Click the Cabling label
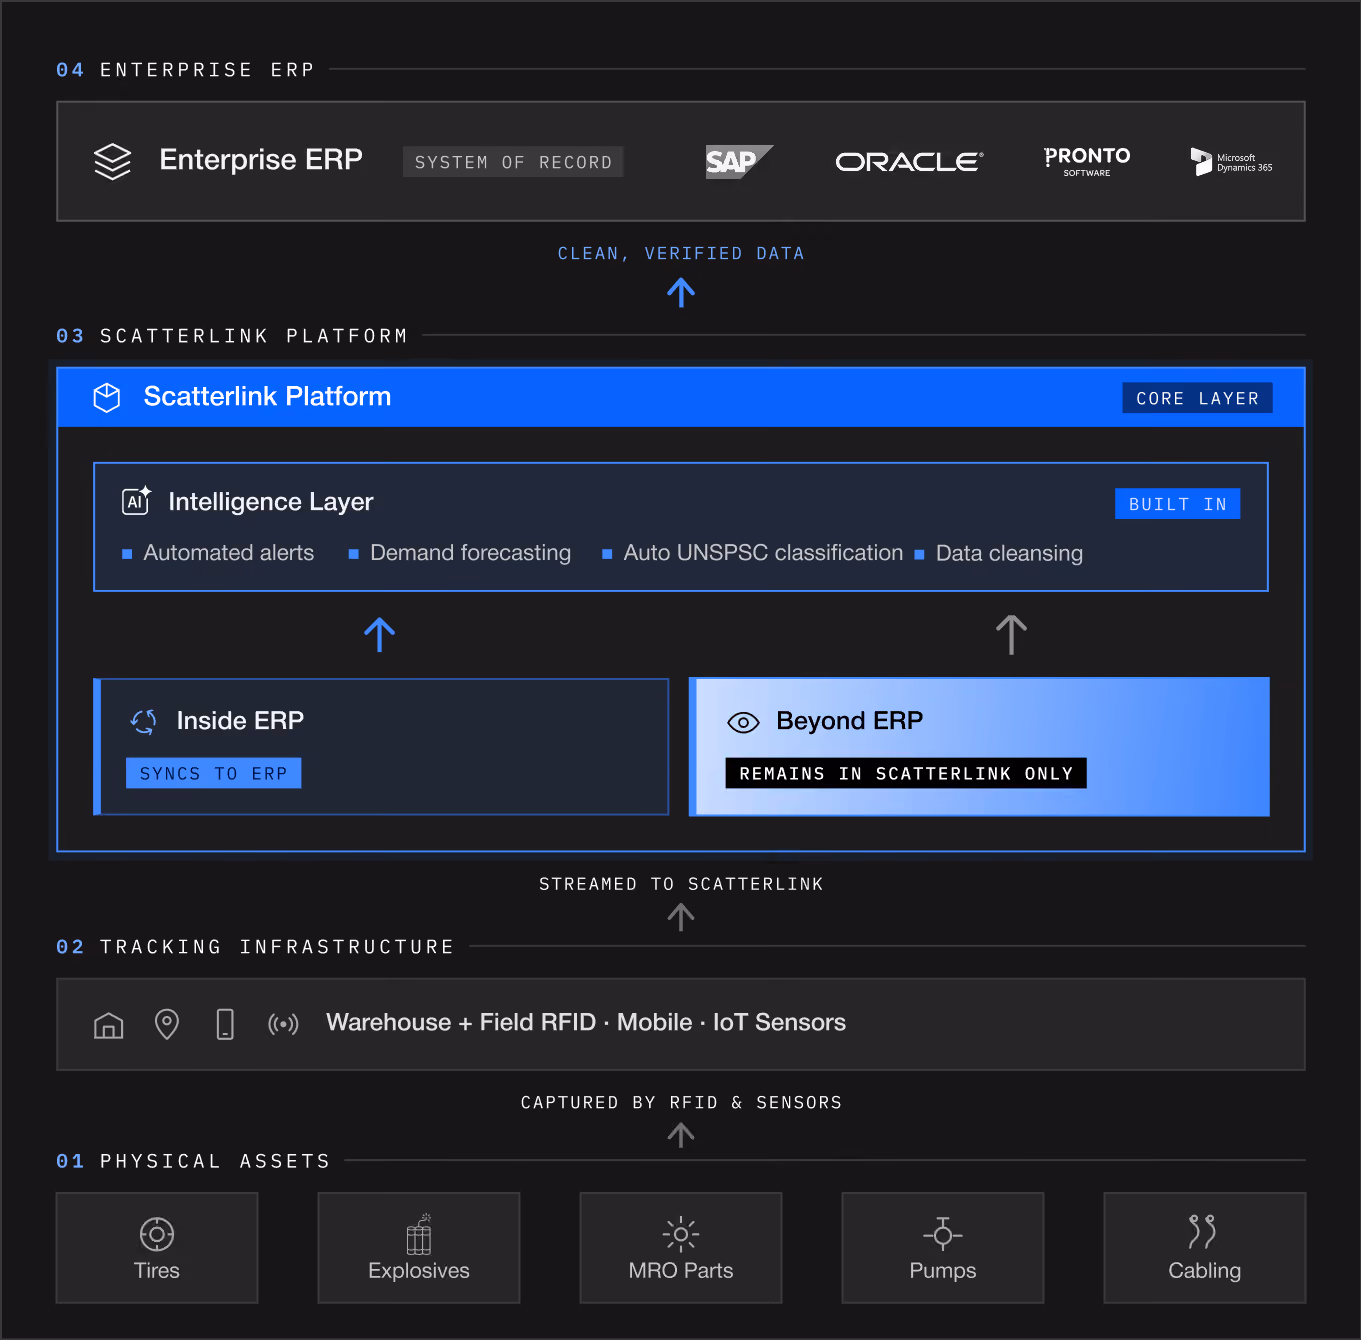The height and width of the screenshot is (1340, 1361). (1205, 1271)
